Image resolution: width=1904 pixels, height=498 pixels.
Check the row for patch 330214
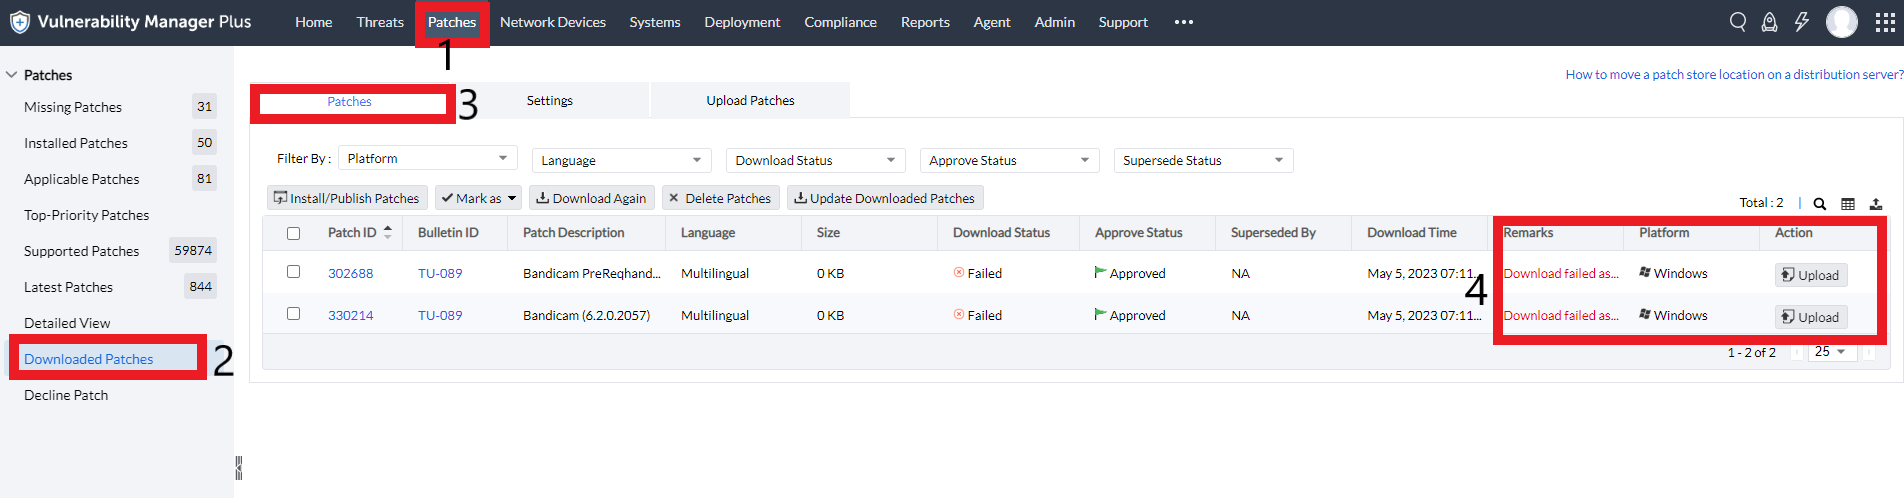(x=293, y=313)
